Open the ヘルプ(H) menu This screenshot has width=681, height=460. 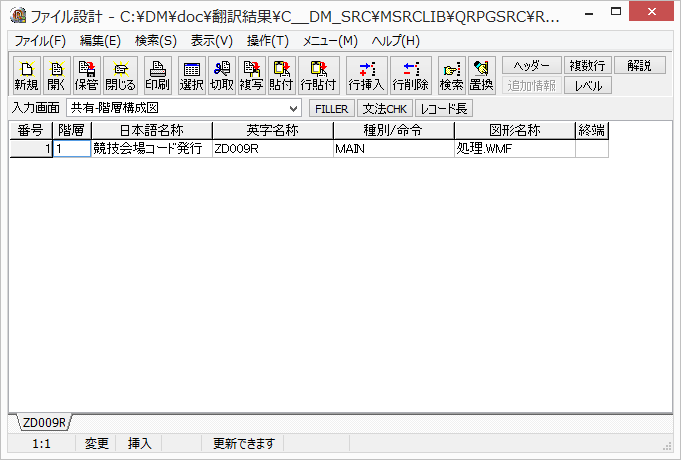pyautogui.click(x=396, y=41)
